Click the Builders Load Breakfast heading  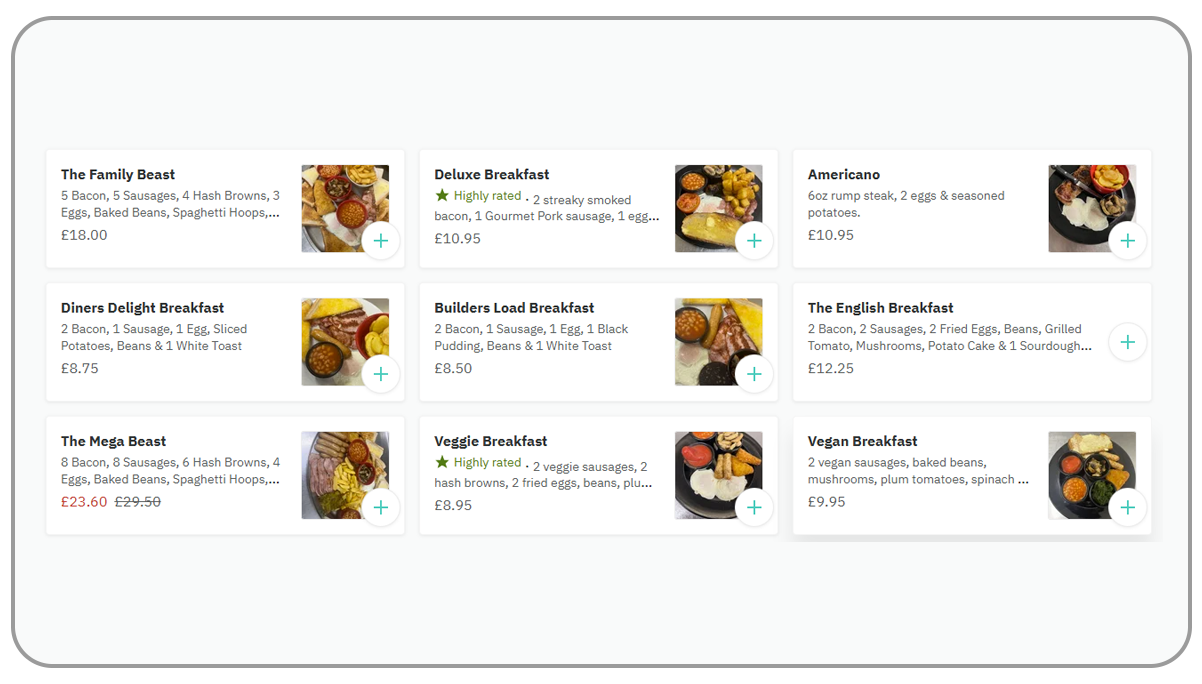[514, 308]
